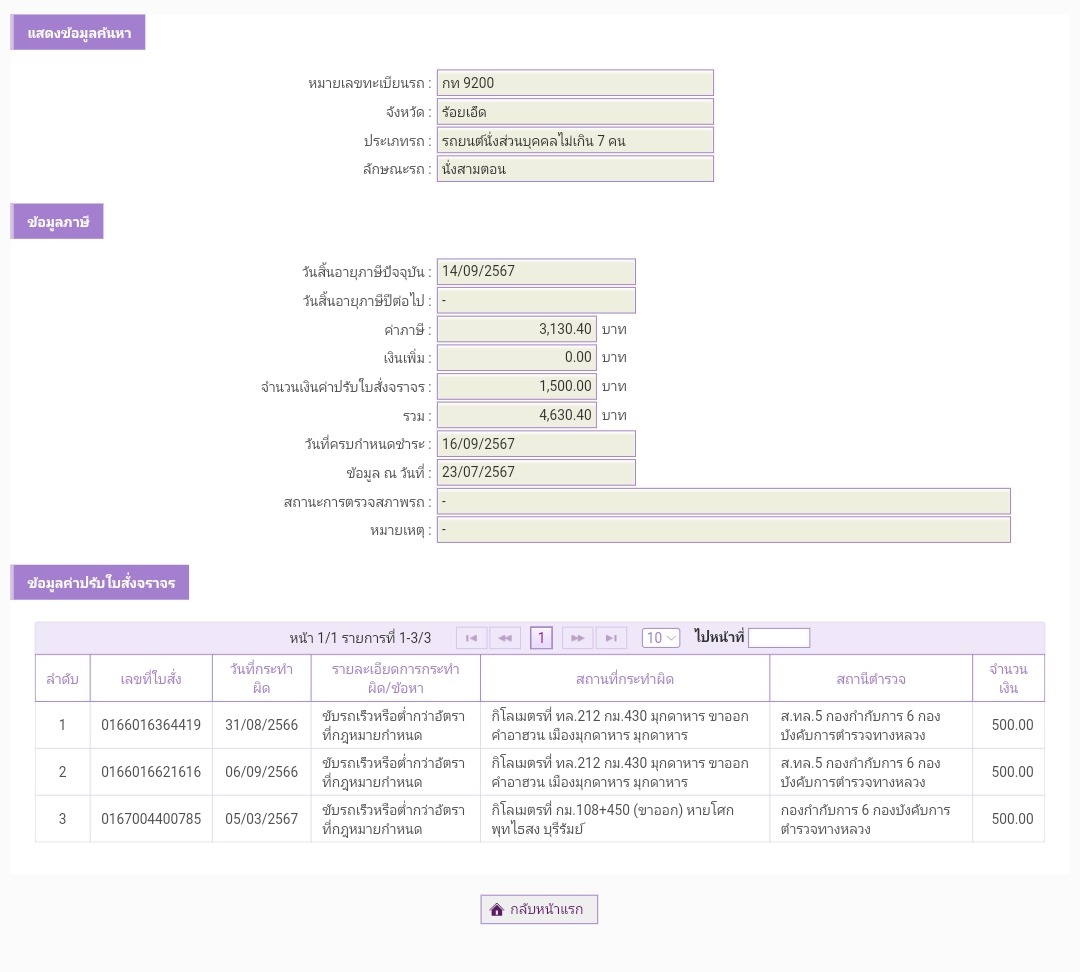Click the สถานที่กระทำผิด column header

coord(624,679)
